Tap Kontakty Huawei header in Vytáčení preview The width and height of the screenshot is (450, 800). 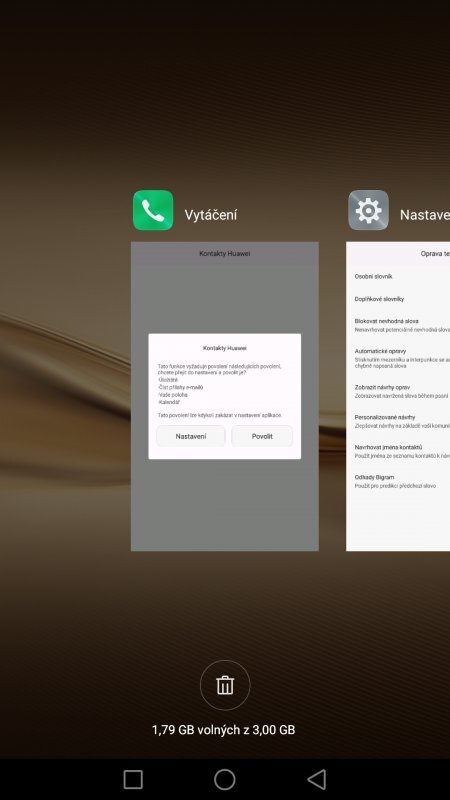(x=224, y=254)
